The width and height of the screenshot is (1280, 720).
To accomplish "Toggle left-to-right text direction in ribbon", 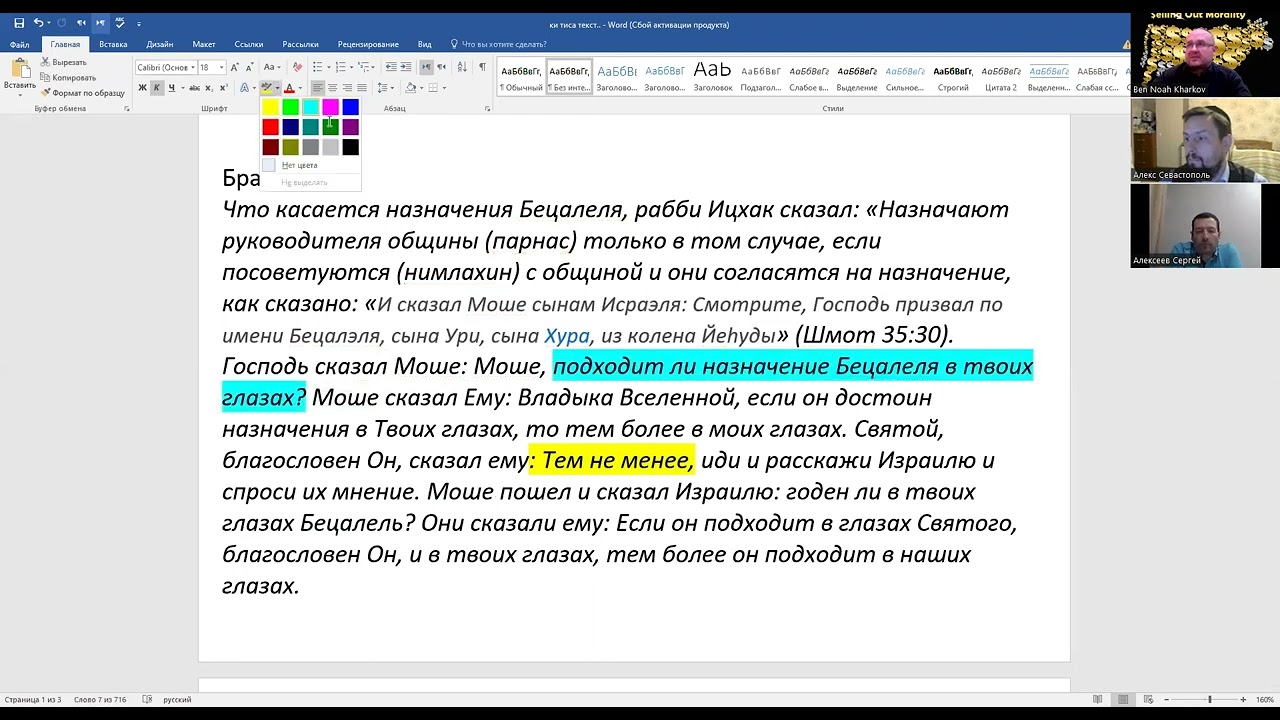I will [426, 67].
